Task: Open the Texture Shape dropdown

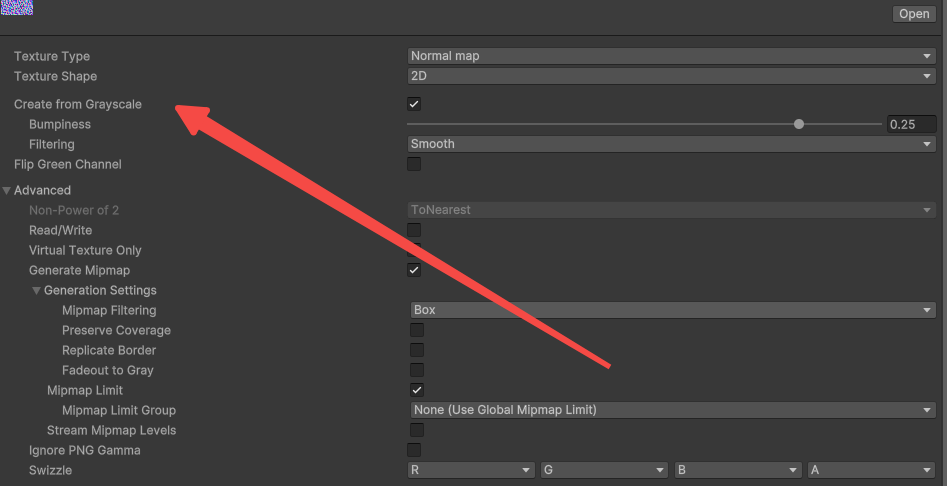Action: (x=672, y=76)
